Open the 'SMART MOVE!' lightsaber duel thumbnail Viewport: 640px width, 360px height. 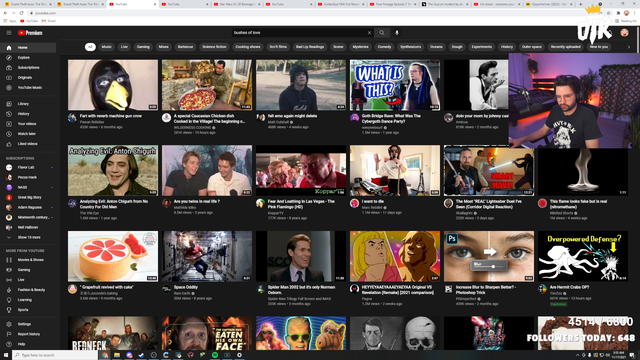click(489, 171)
